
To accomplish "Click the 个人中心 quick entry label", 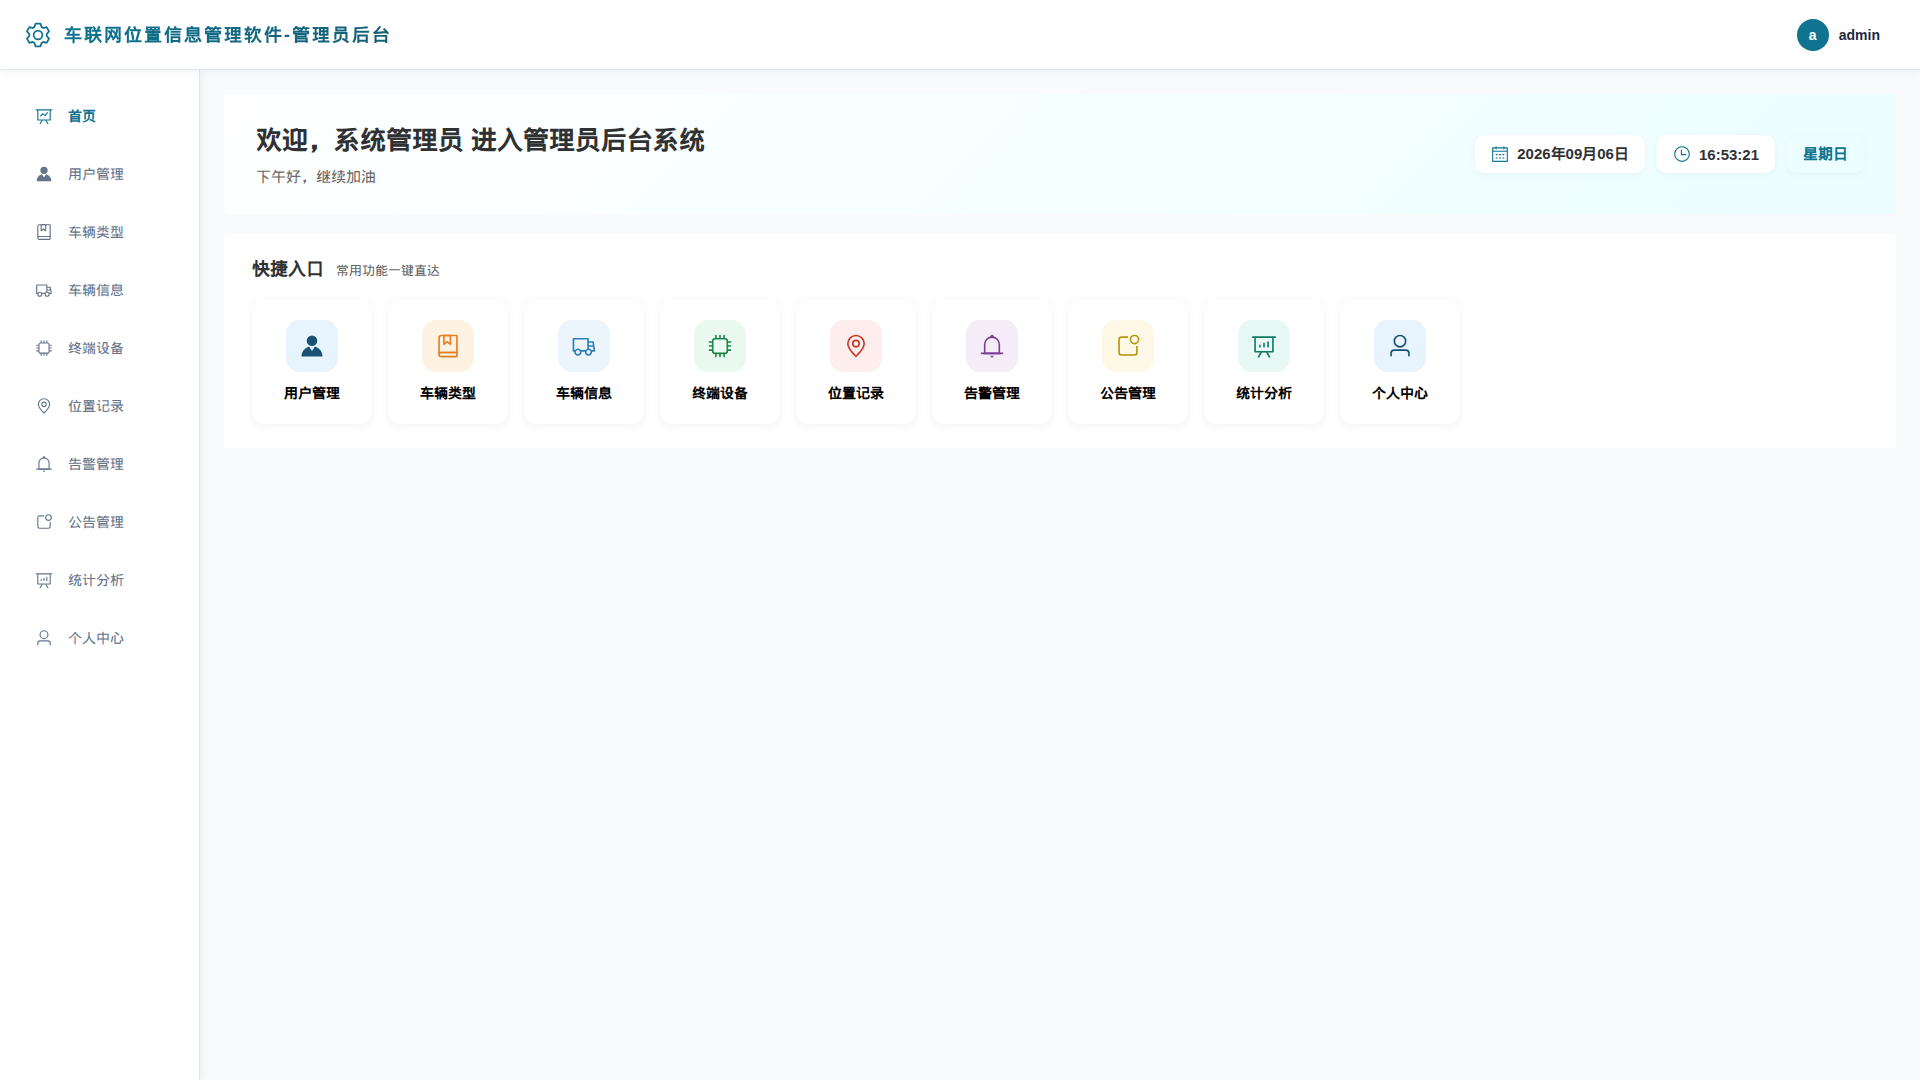I will 1400,393.
